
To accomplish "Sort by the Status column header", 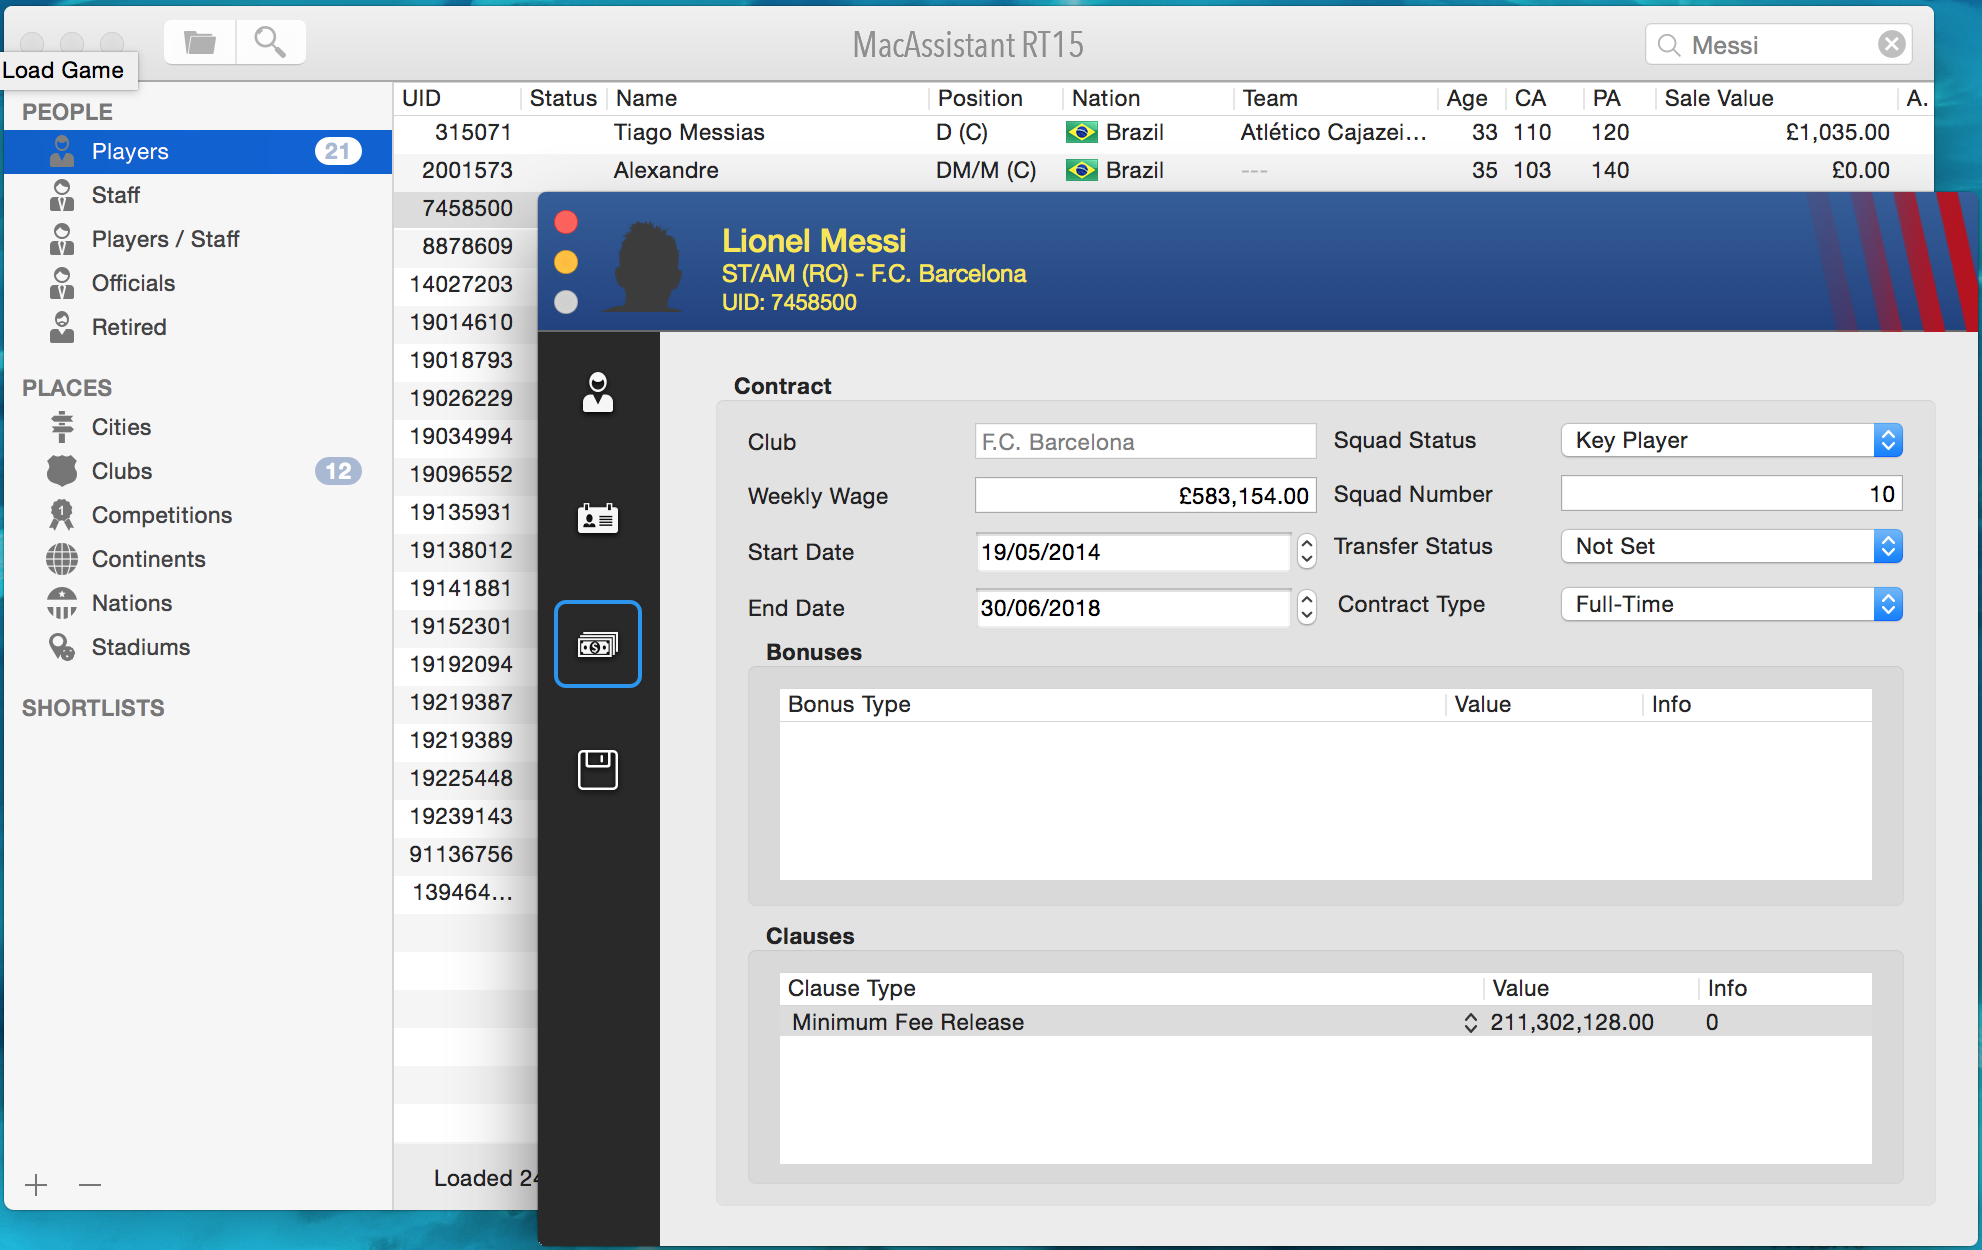I will click(563, 98).
